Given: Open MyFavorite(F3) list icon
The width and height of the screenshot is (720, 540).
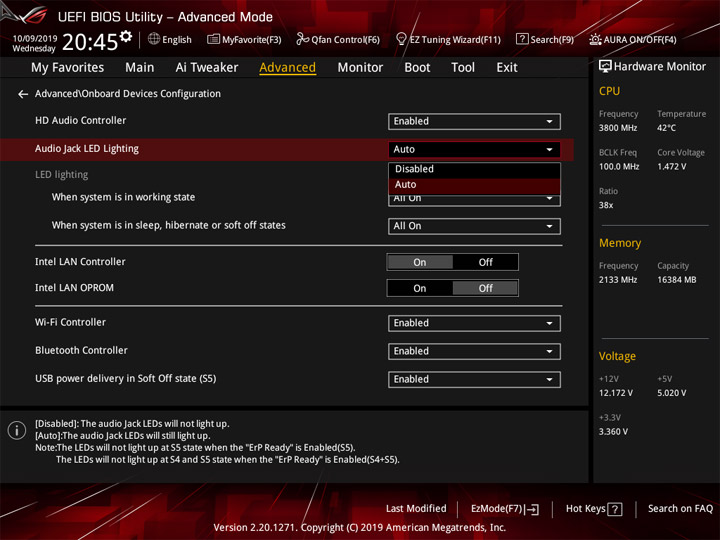Looking at the screenshot, I should point(213,39).
